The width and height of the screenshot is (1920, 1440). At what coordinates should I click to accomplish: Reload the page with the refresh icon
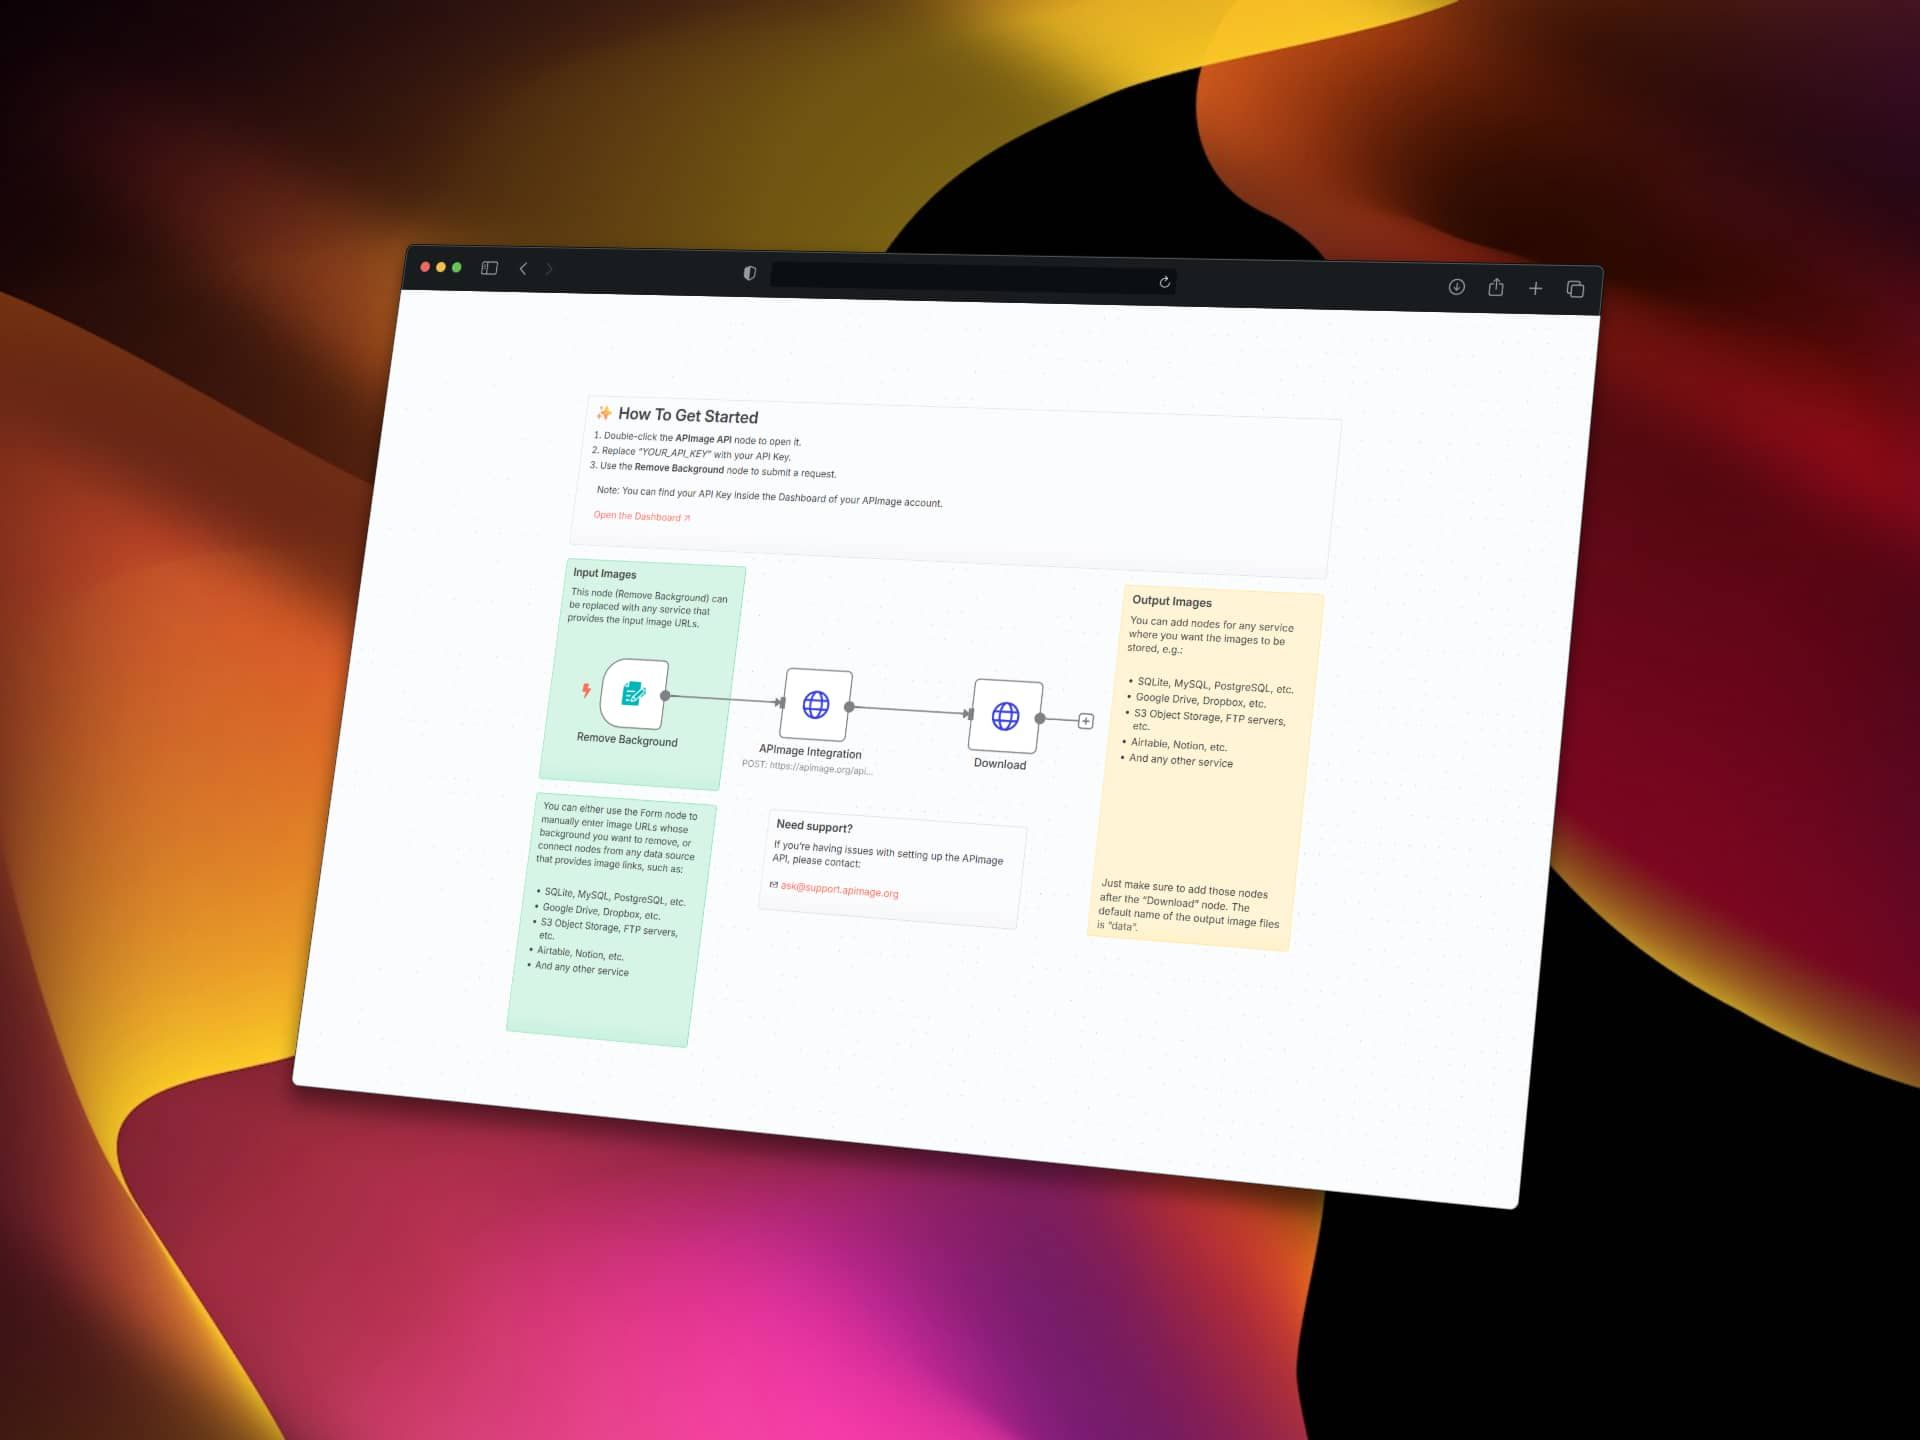[x=1164, y=282]
